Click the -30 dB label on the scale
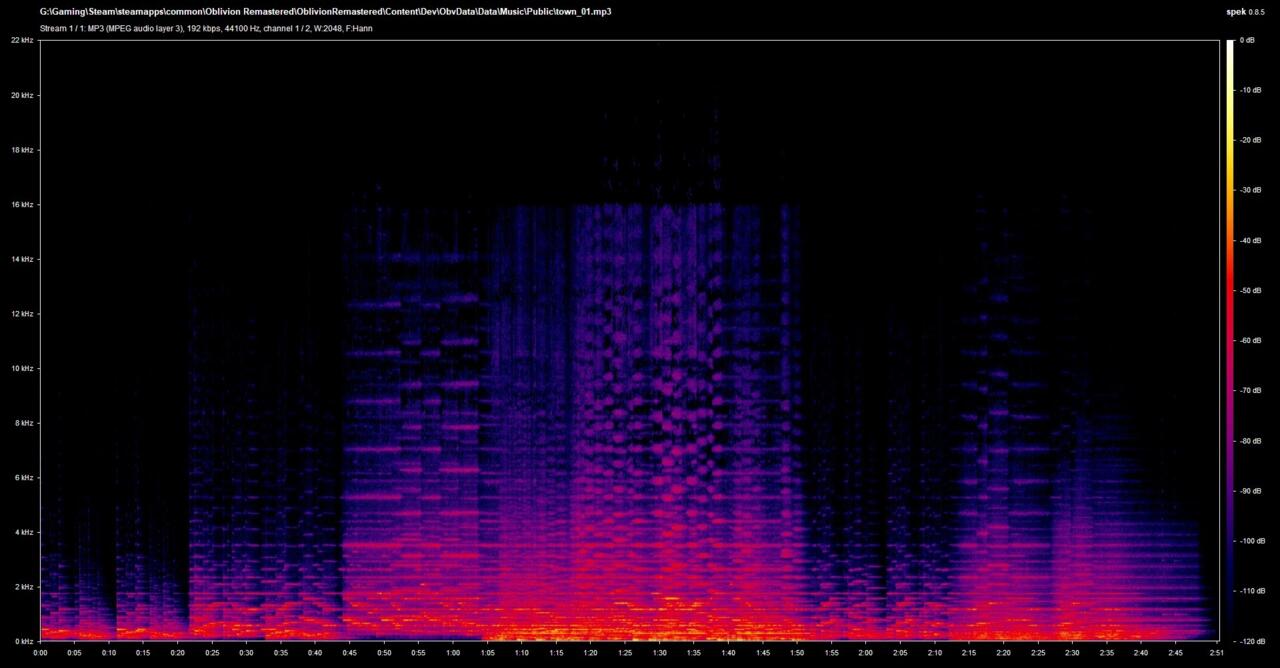The width and height of the screenshot is (1280, 668). (x=1251, y=190)
